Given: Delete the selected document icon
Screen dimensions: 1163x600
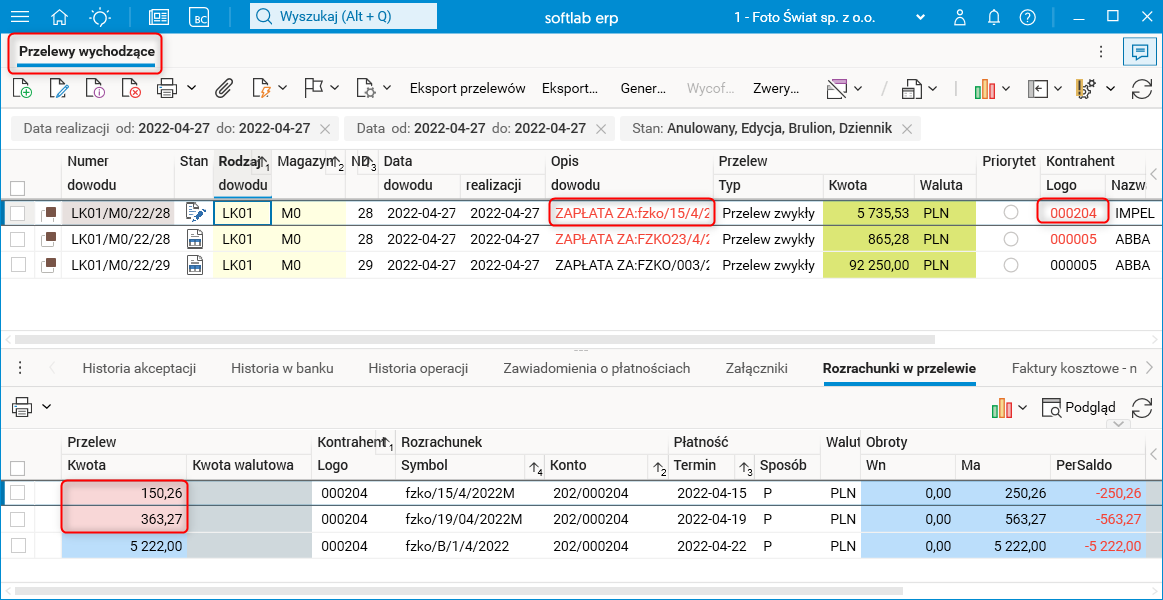Looking at the screenshot, I should pos(131,89).
